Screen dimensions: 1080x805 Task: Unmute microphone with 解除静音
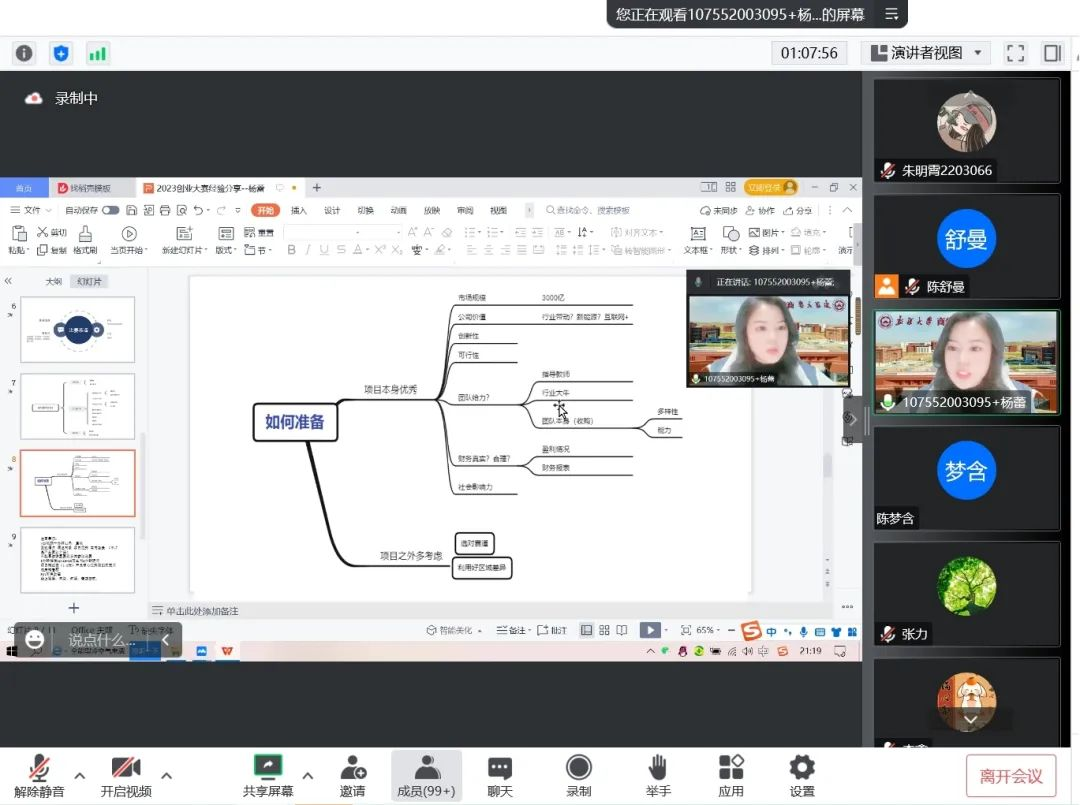[x=39, y=775]
